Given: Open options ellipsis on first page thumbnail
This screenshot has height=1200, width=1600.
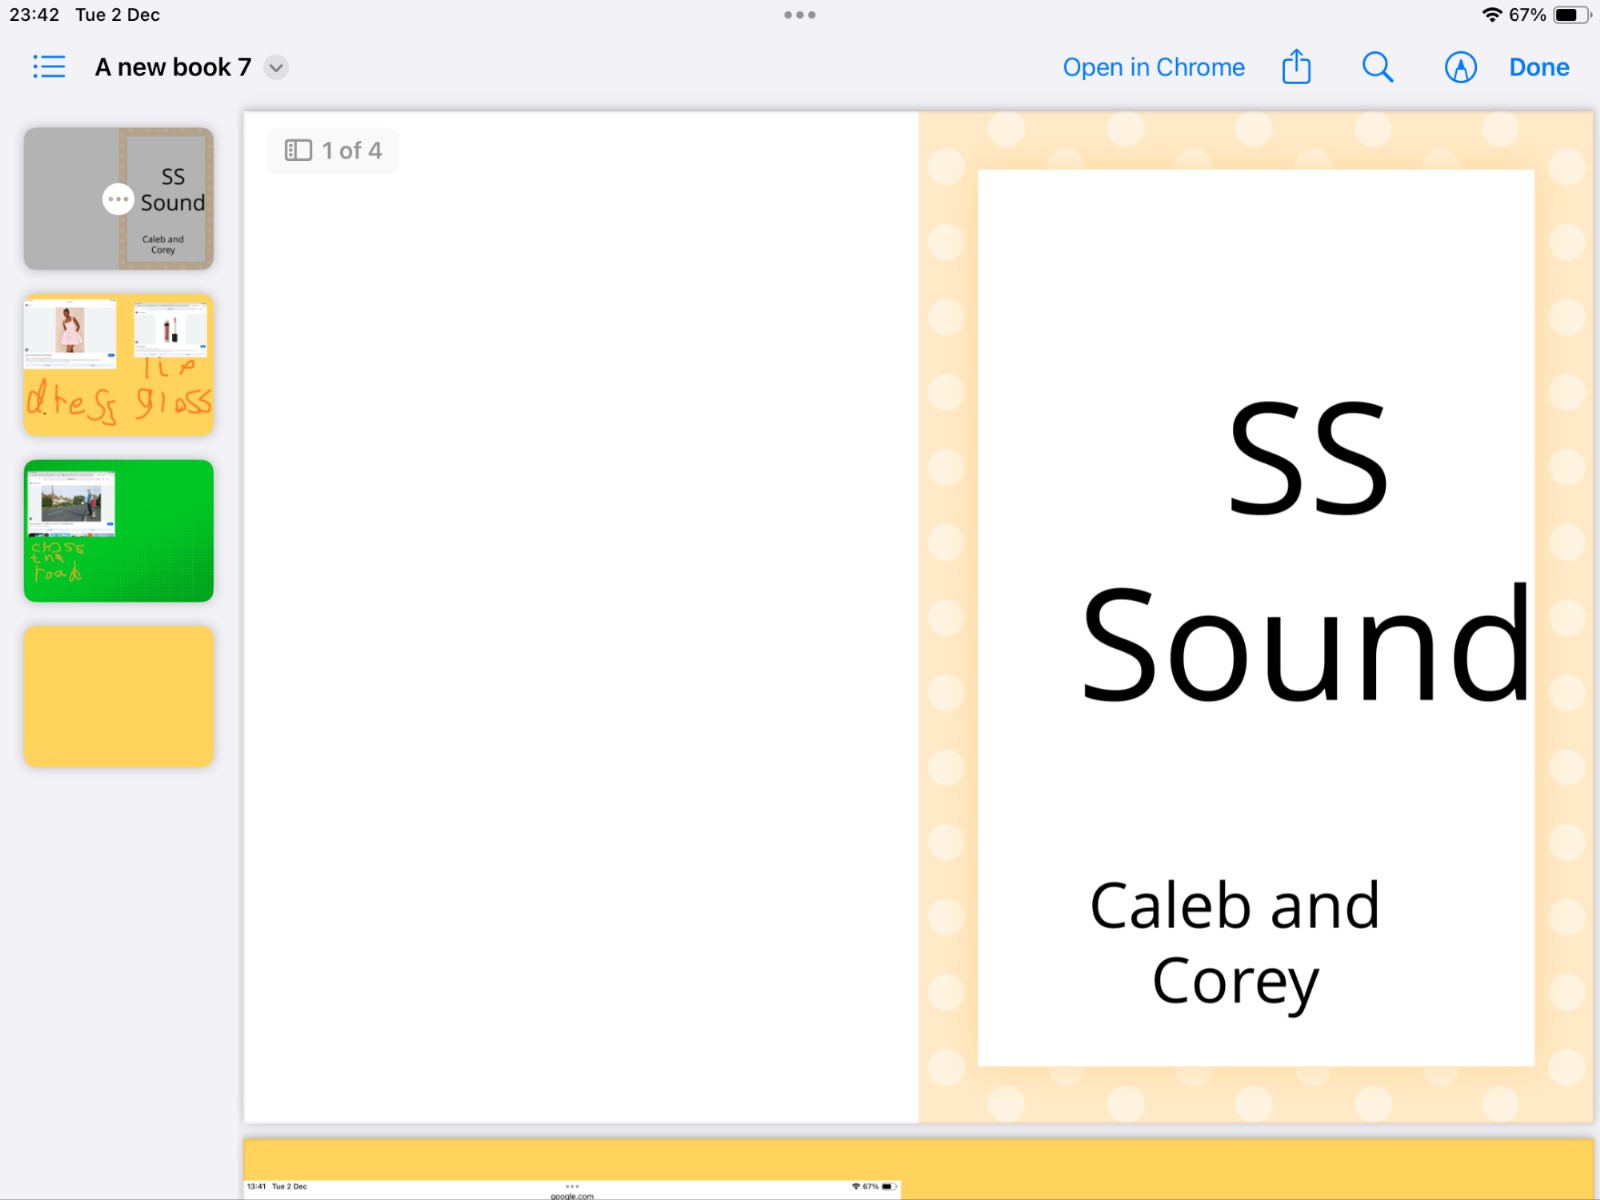Looking at the screenshot, I should (x=118, y=199).
